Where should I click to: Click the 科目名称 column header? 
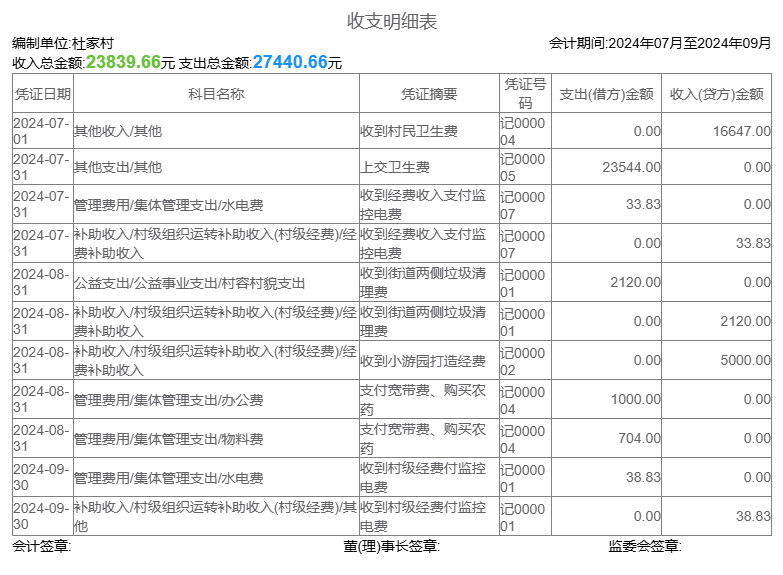[216, 94]
